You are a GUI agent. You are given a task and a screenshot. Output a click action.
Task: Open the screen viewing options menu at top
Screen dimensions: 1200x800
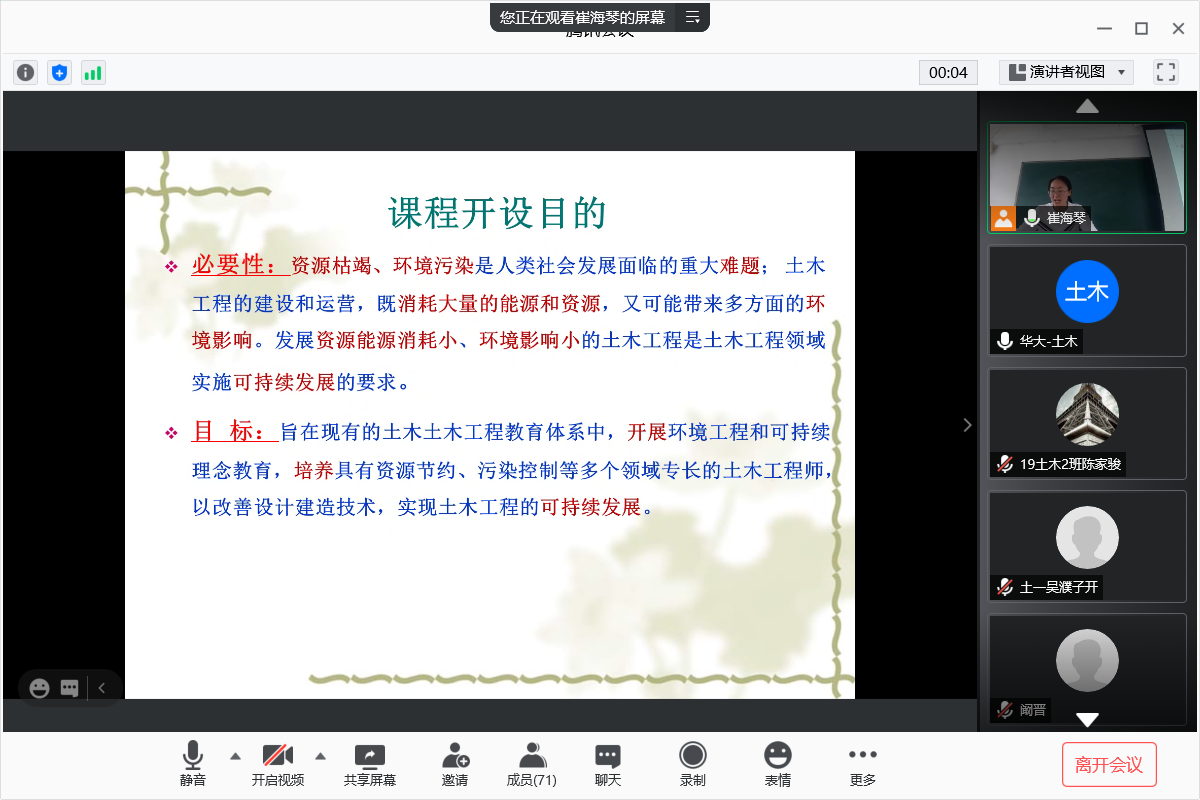(x=692, y=17)
